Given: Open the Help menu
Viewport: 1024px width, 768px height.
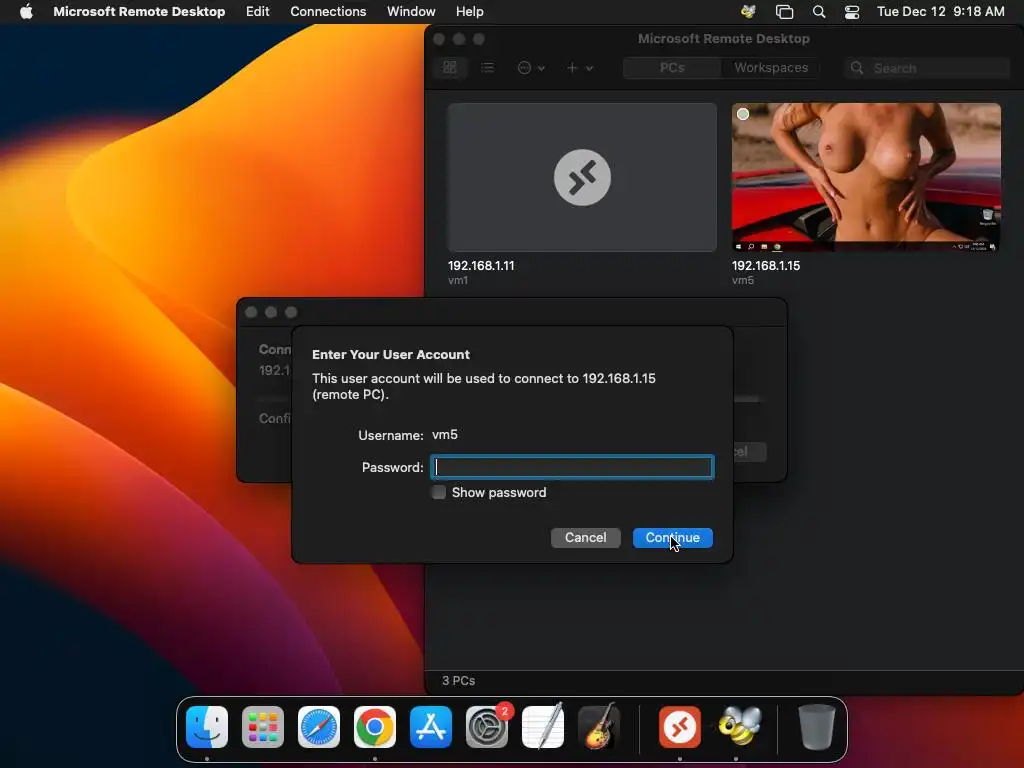Looking at the screenshot, I should tap(469, 11).
